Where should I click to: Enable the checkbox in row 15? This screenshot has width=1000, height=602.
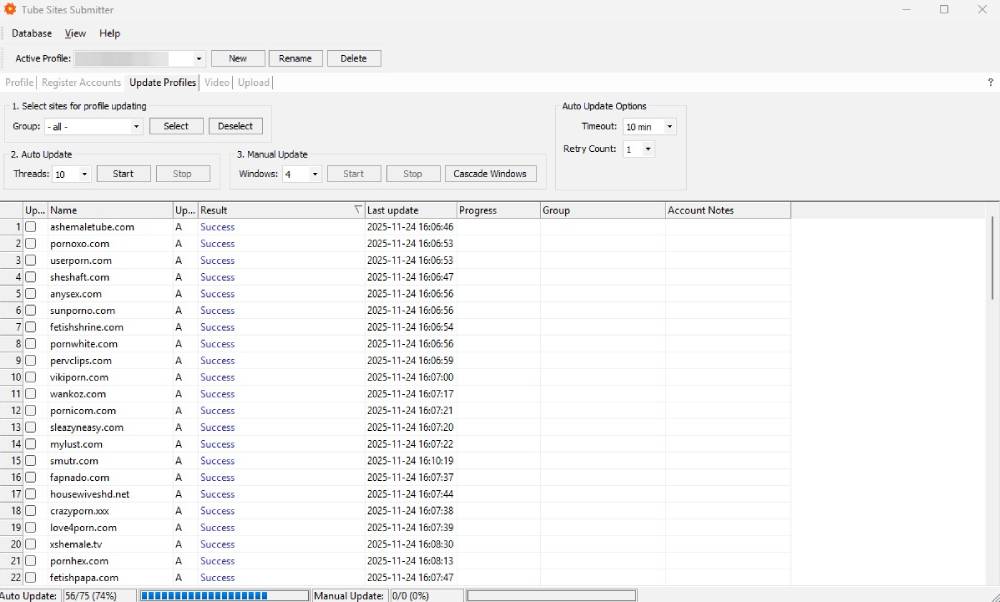pyautogui.click(x=31, y=461)
